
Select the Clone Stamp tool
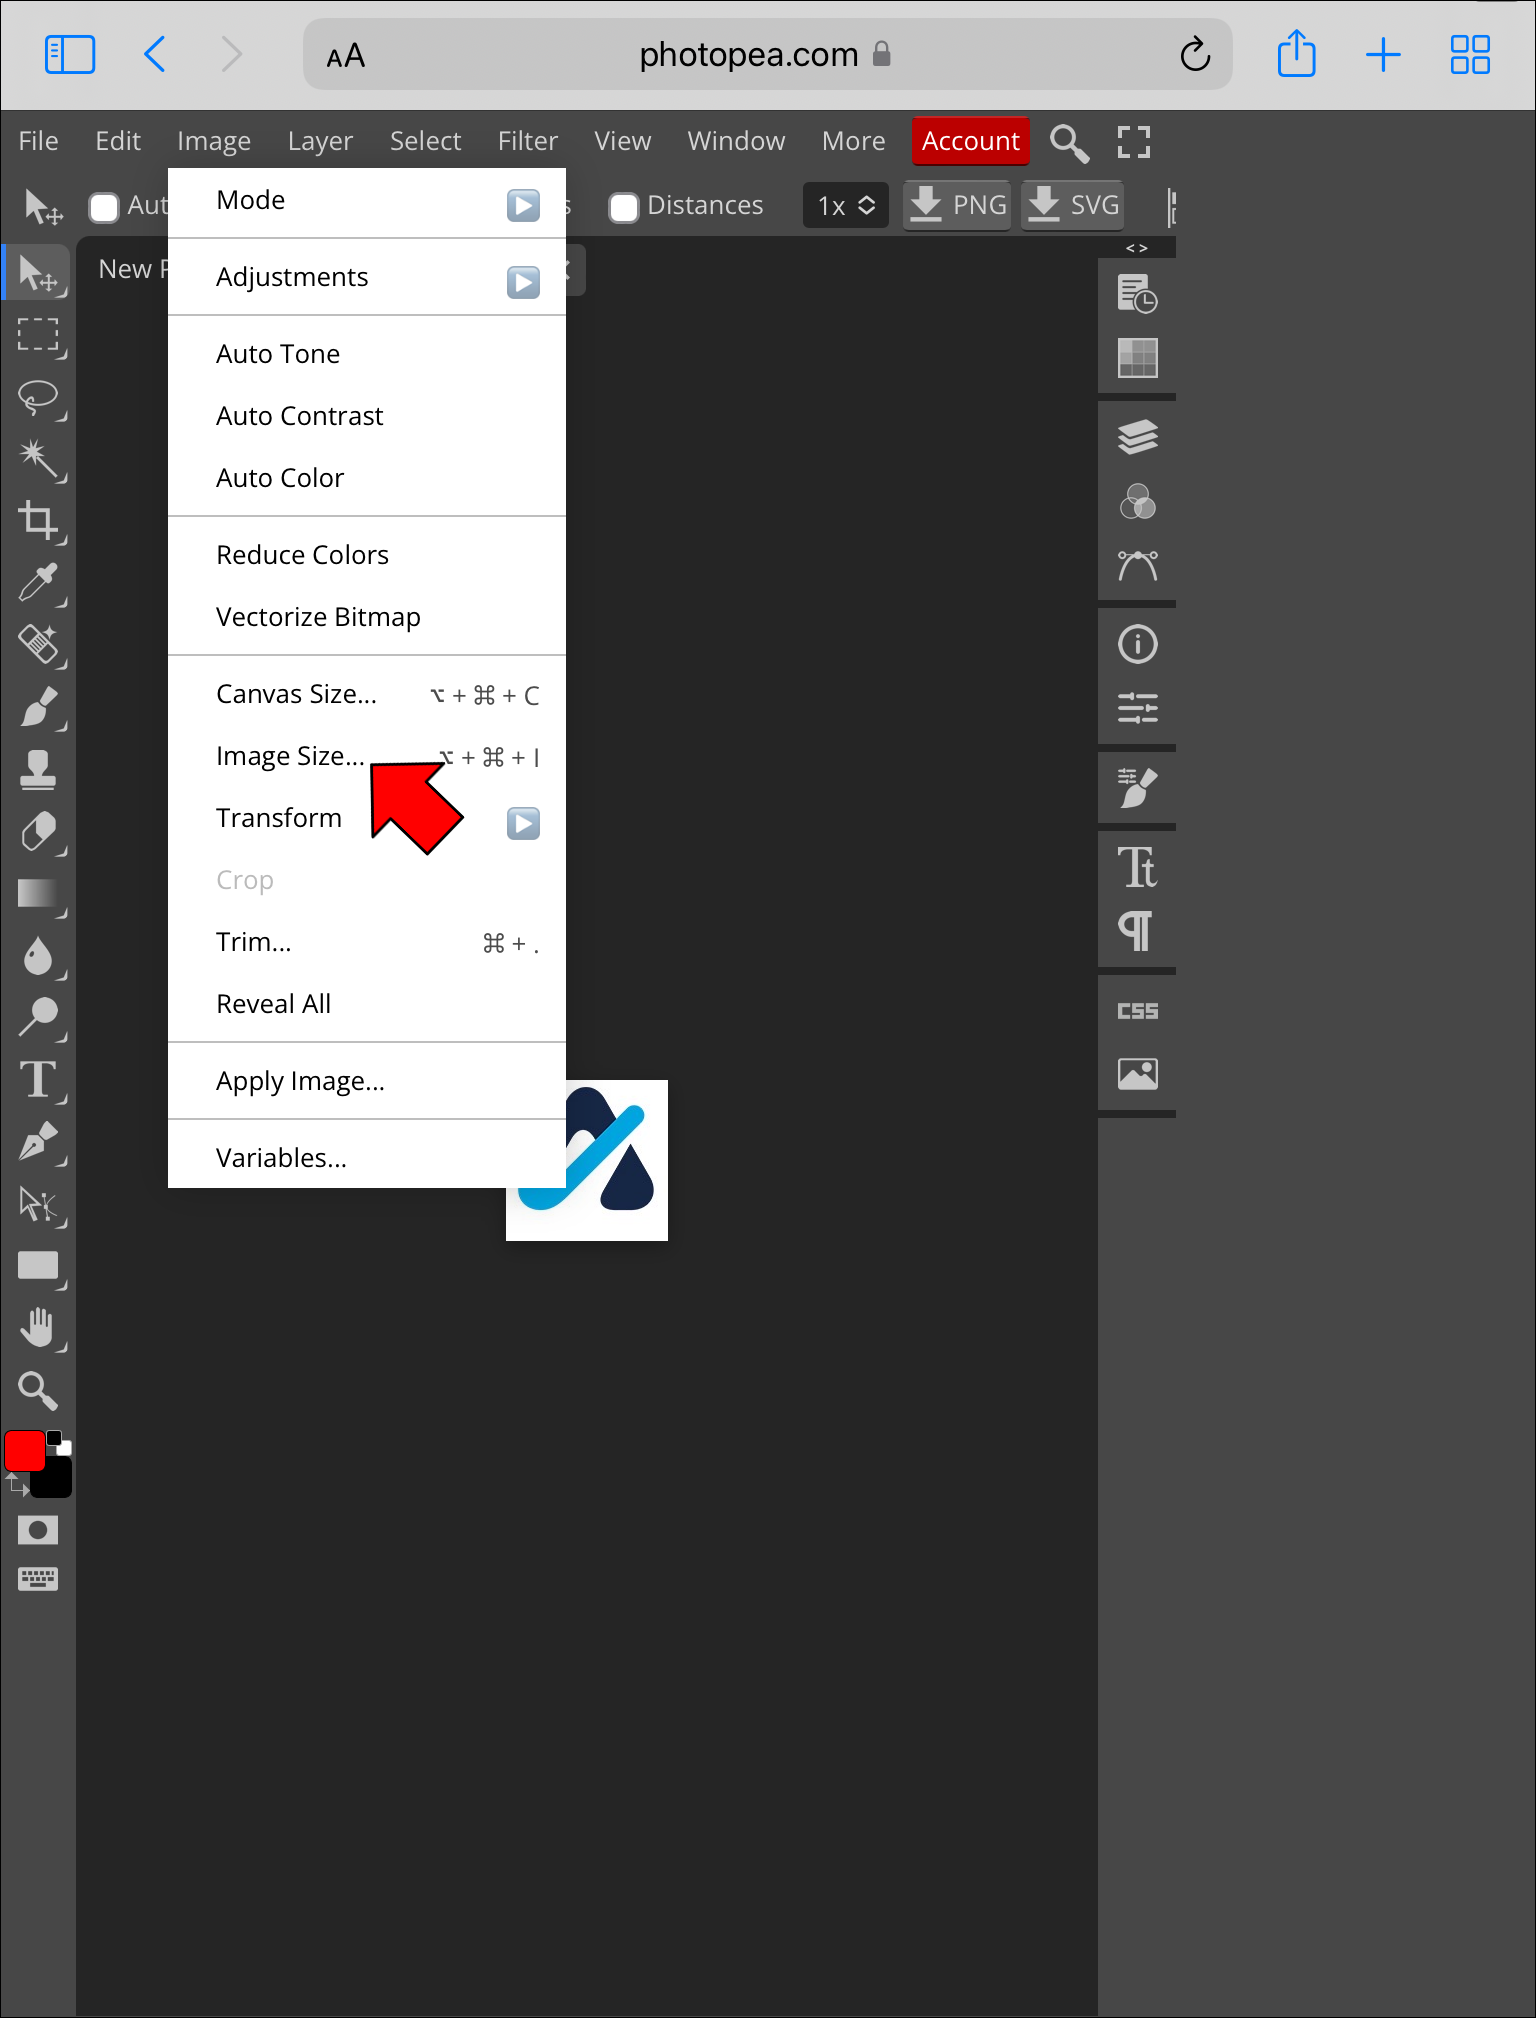[38, 769]
